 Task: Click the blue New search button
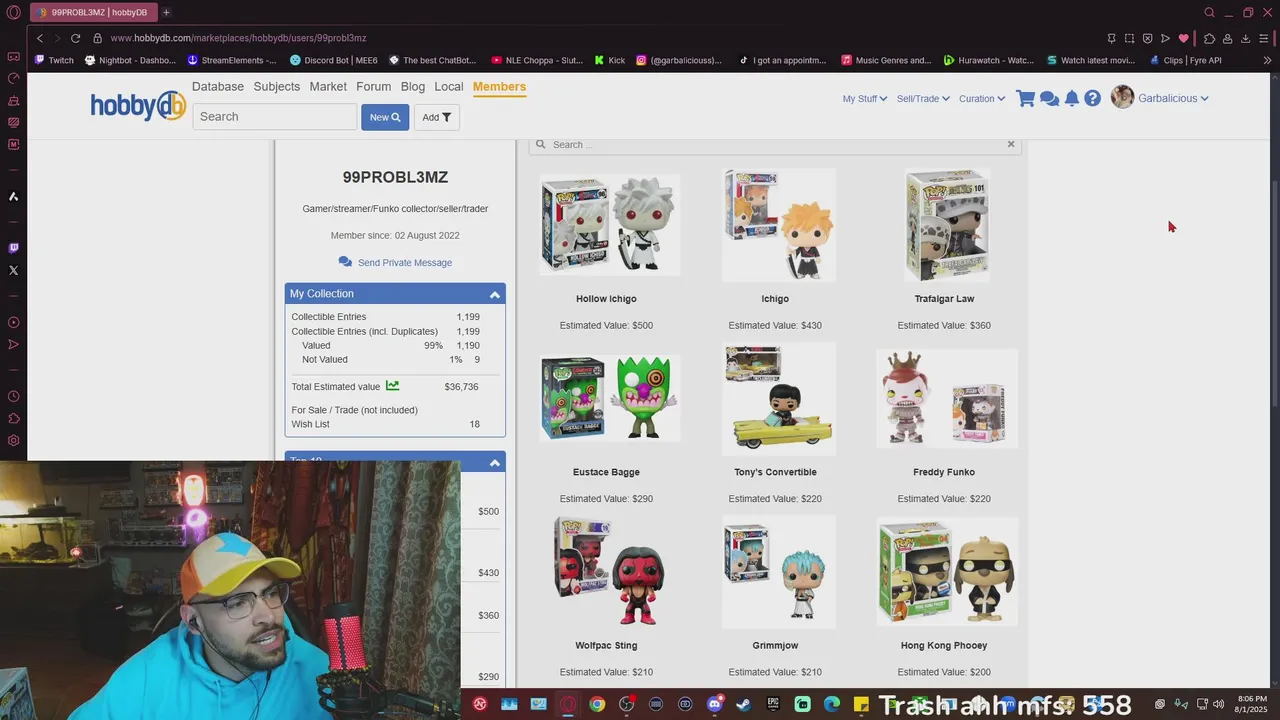pos(385,117)
